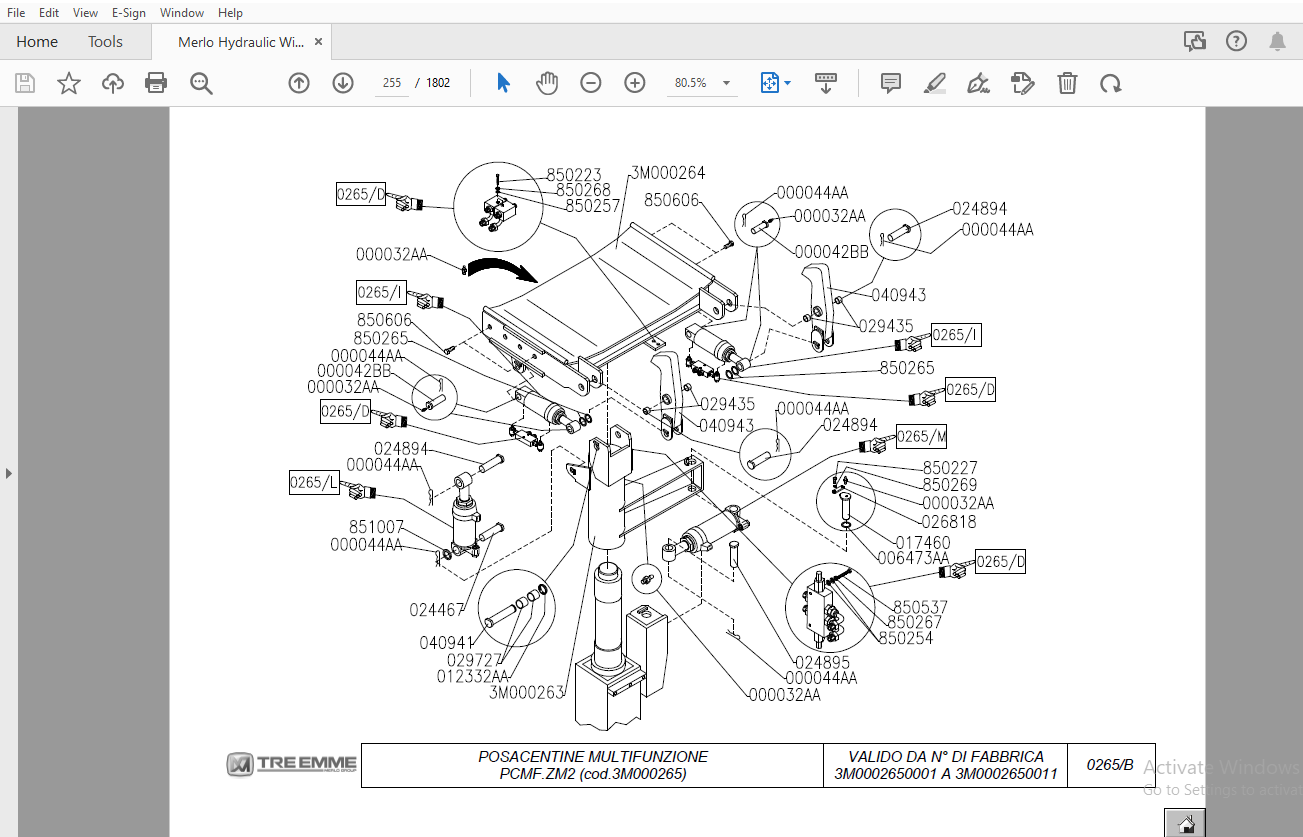1303x837 pixels.
Task: Zoom in with the plus button
Action: pos(635,83)
